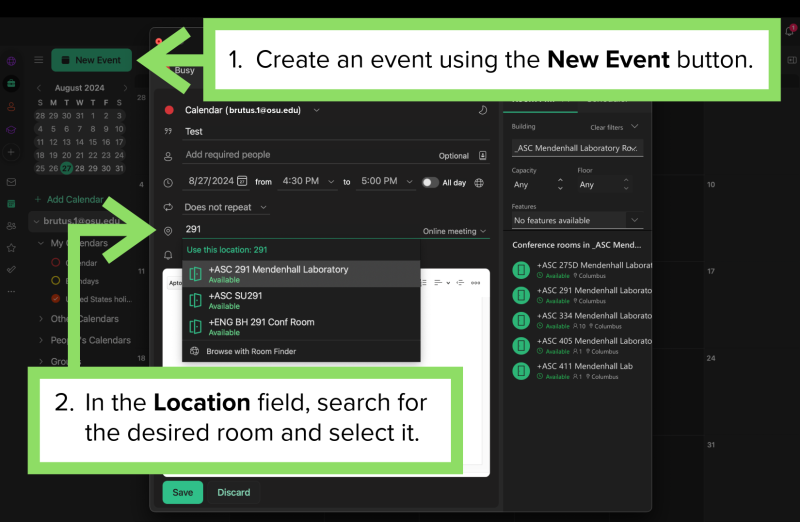This screenshot has width=800, height=522.
Task: Select +ASC 275D Mendenhall room in Room Finder
Action: pyautogui.click(x=582, y=269)
